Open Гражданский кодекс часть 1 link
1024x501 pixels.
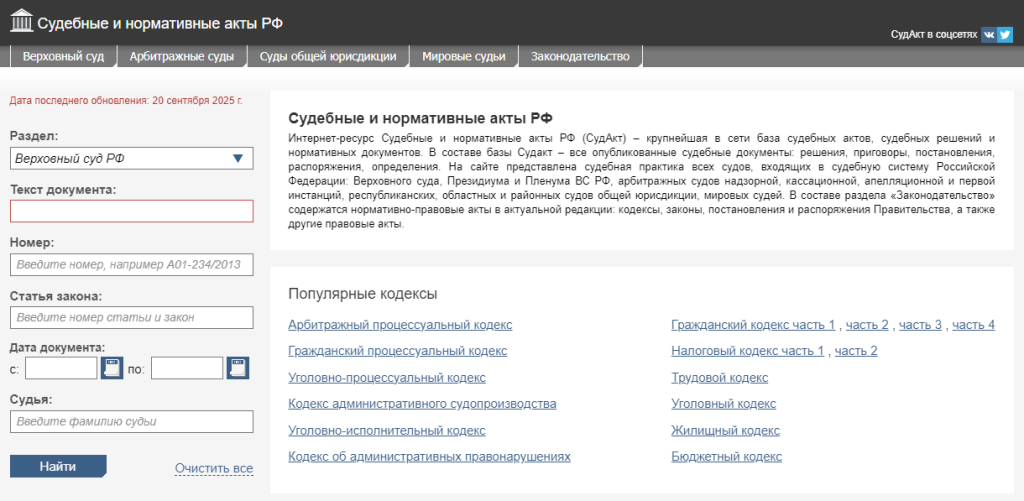click(x=752, y=325)
